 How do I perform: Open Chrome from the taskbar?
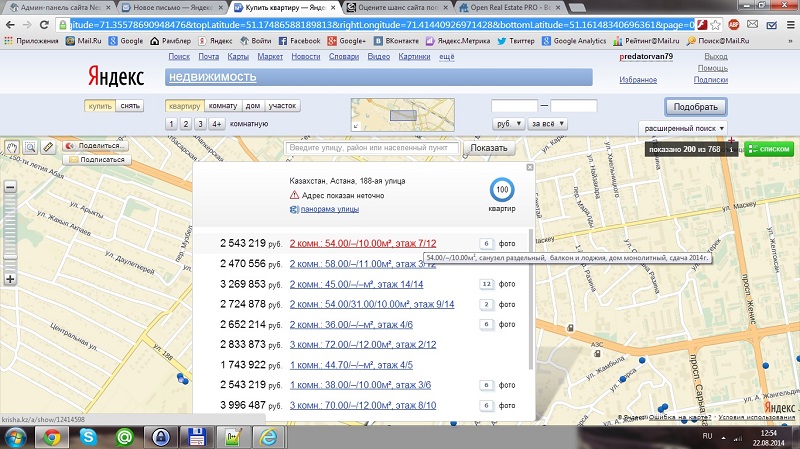point(51,437)
